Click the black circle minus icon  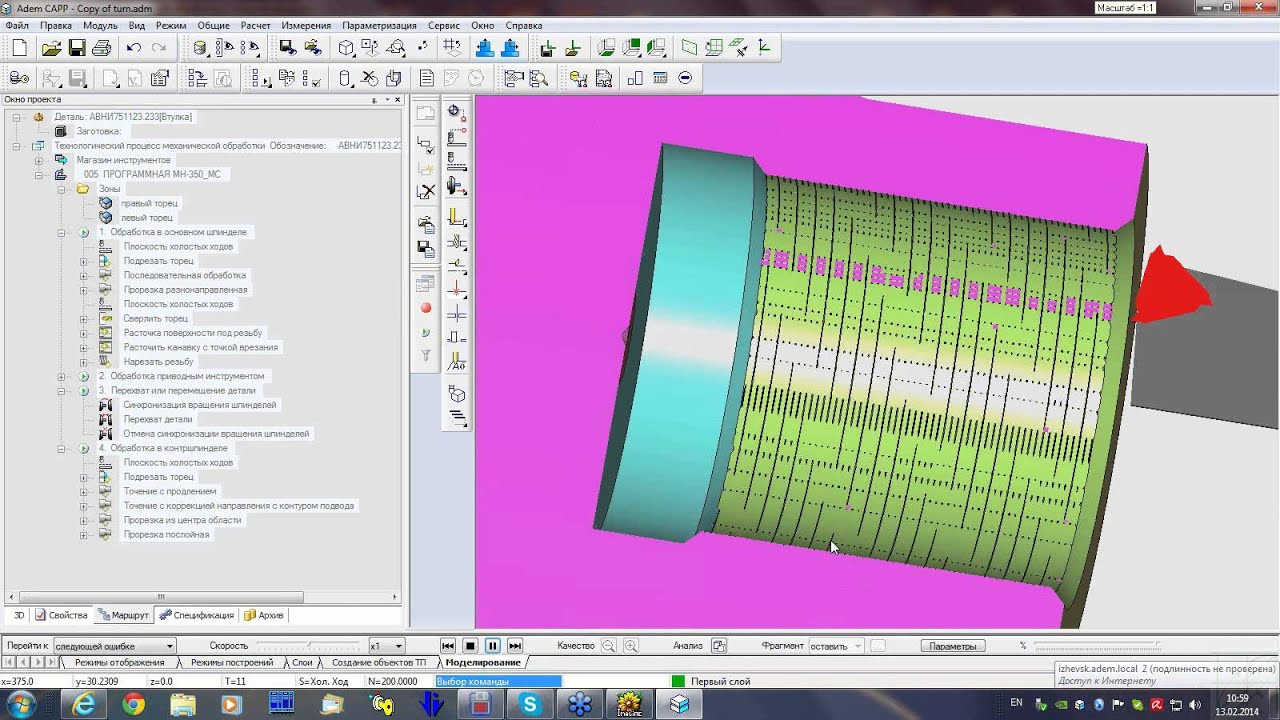click(x=685, y=78)
